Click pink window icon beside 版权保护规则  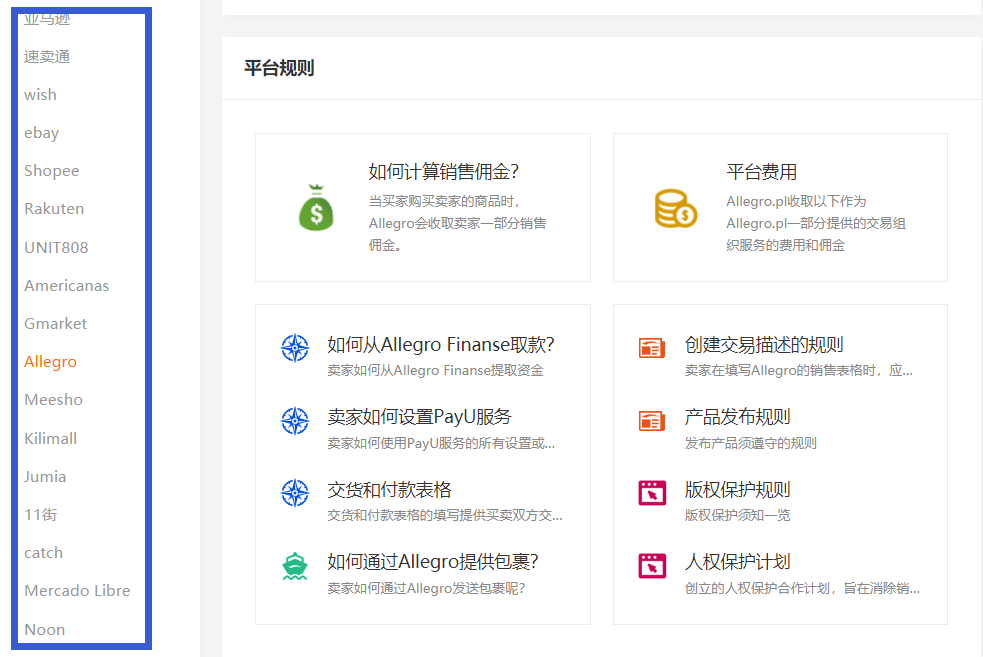click(x=652, y=493)
